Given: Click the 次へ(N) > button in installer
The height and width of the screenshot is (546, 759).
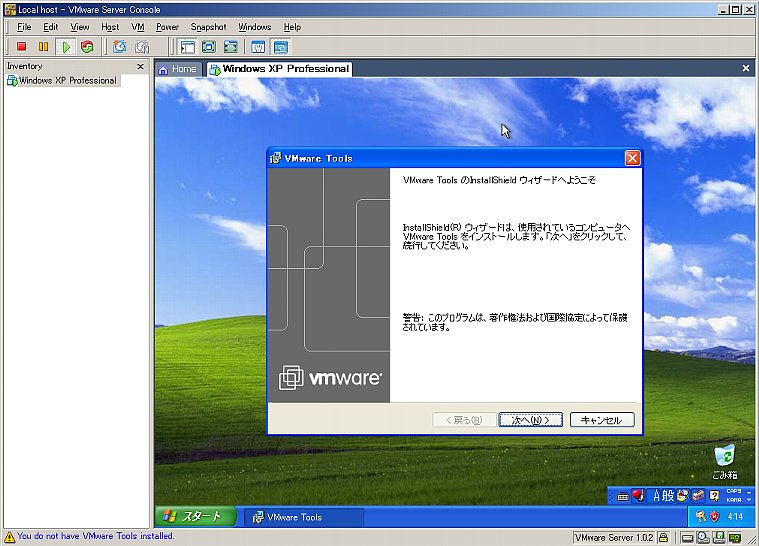Looking at the screenshot, I should coord(531,420).
